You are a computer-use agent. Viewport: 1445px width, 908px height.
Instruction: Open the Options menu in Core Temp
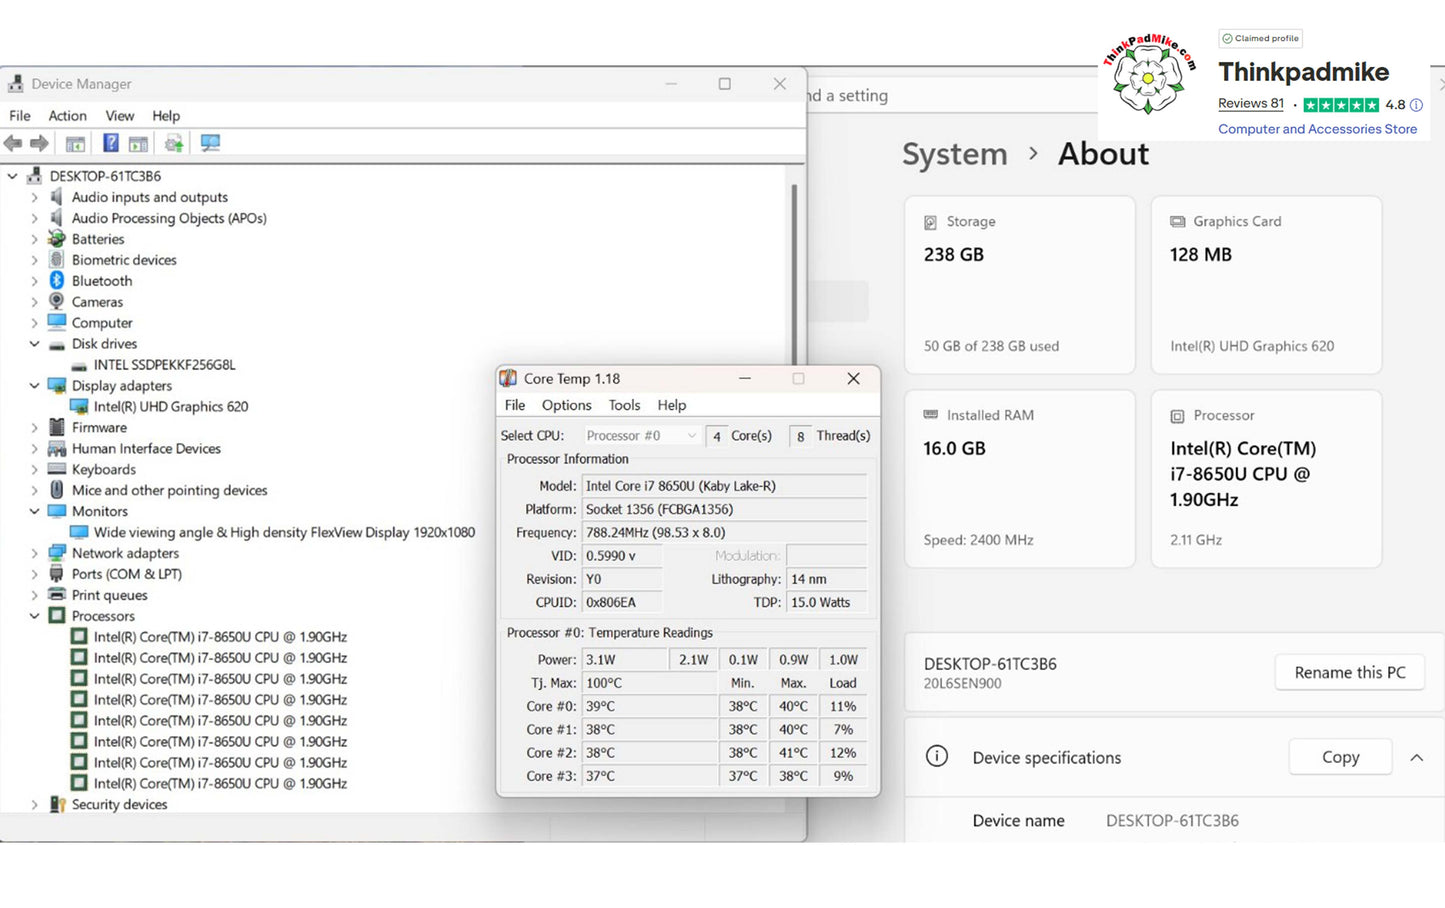click(567, 405)
